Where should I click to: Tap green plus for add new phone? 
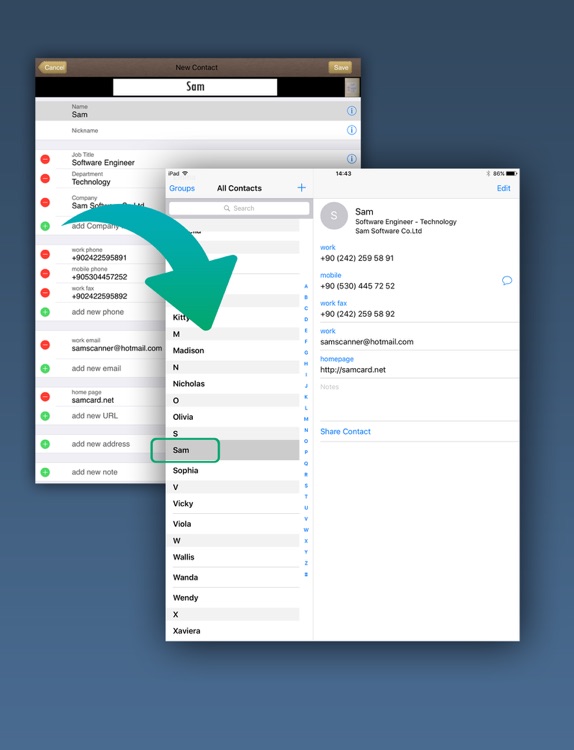click(x=45, y=312)
